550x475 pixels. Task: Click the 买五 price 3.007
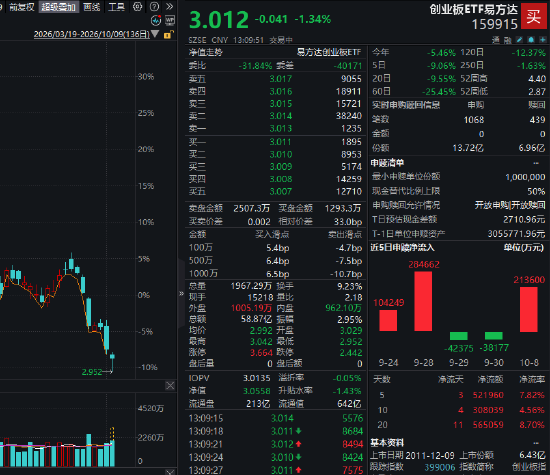click(x=281, y=192)
